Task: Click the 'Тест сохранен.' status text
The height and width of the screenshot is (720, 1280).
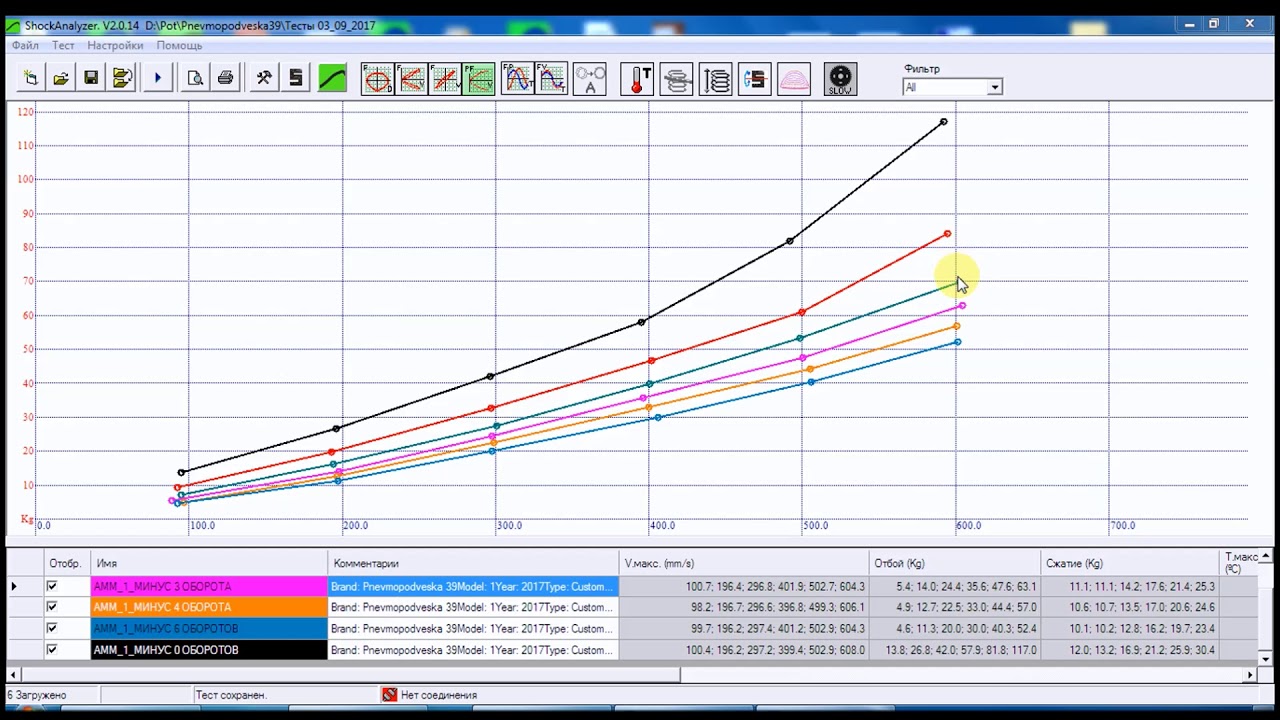Action: (x=231, y=695)
